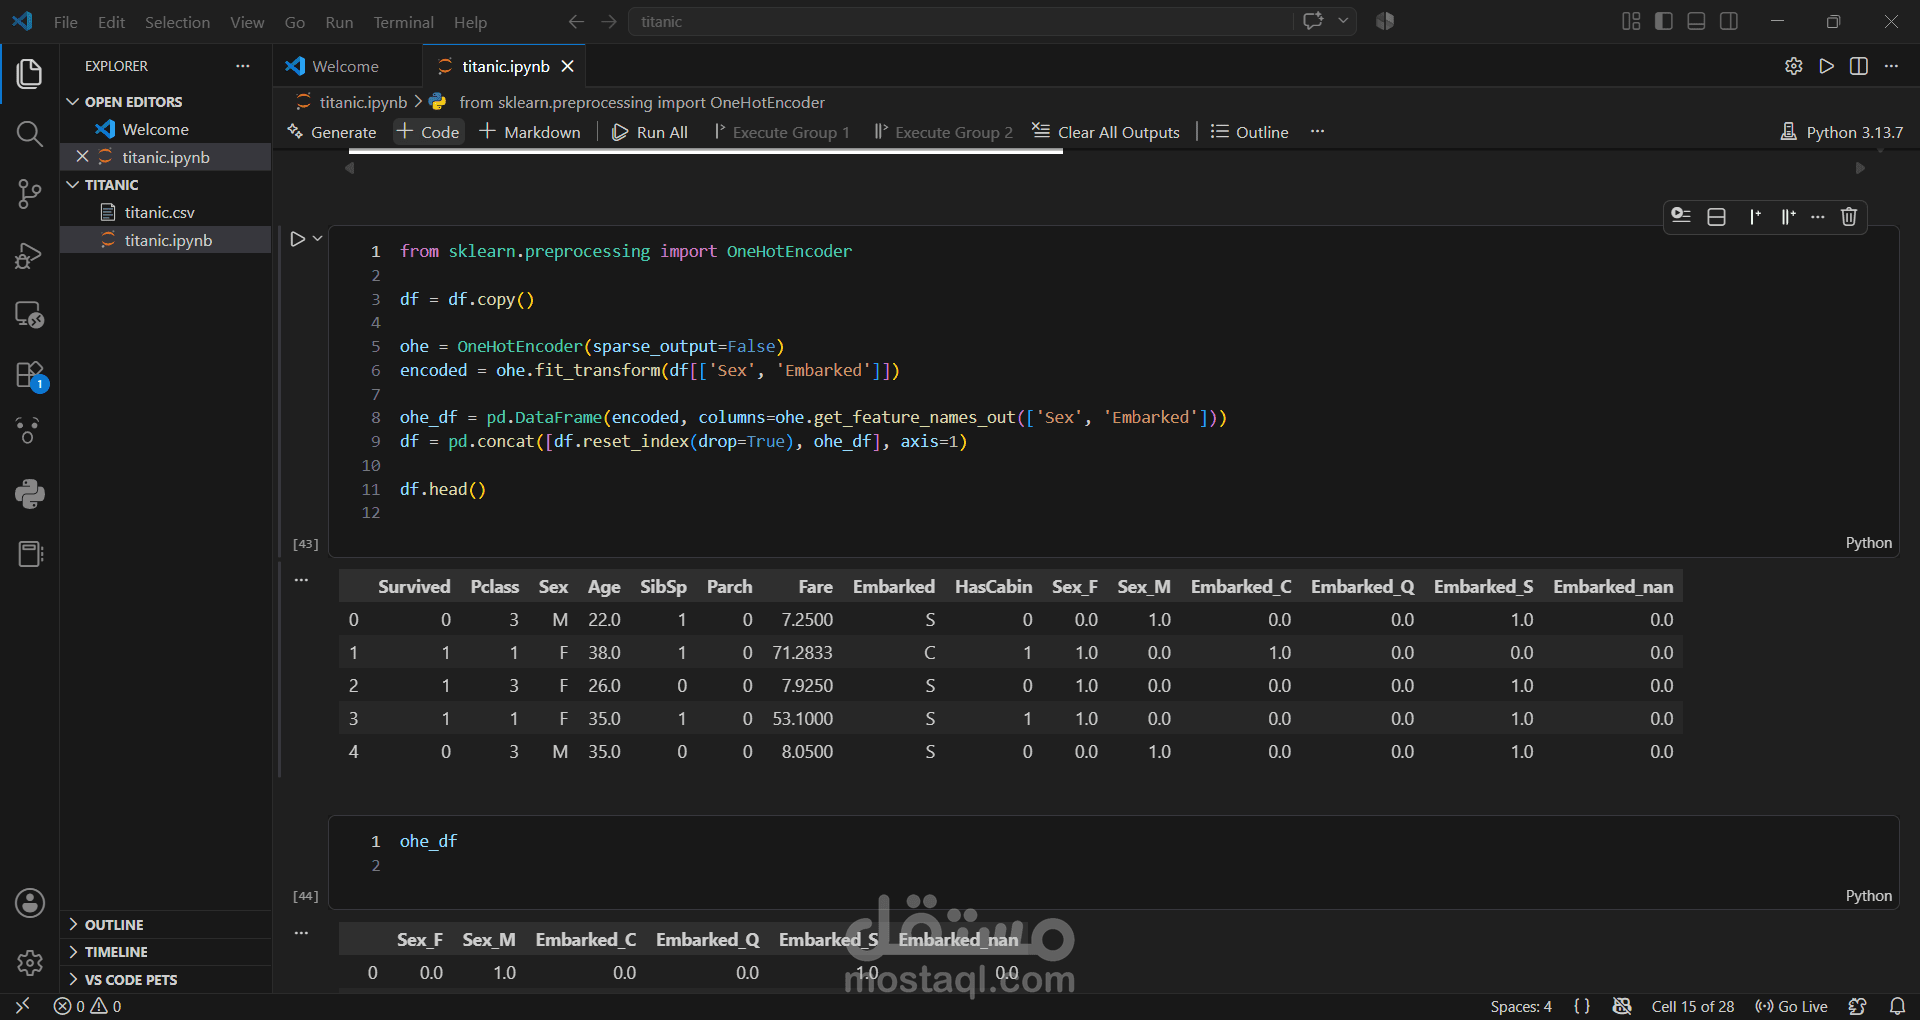This screenshot has width=1920, height=1020.
Task: Open the Run and Debug view
Action: [x=30, y=255]
